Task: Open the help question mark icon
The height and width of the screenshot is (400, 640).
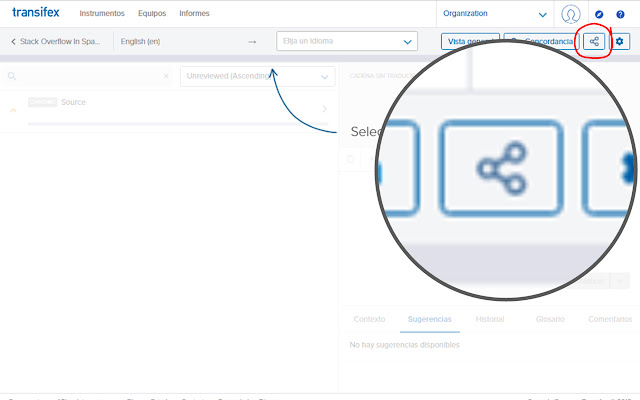Action: (x=620, y=14)
